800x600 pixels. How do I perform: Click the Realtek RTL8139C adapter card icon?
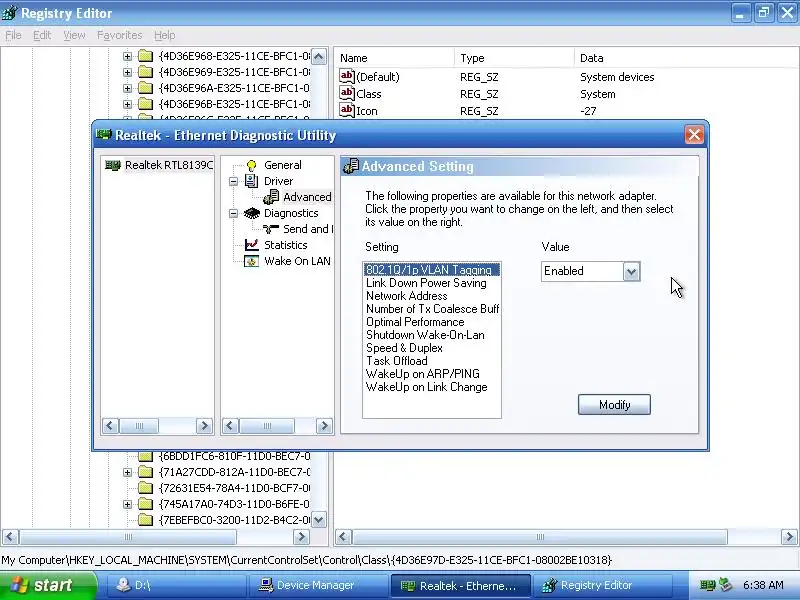pos(112,165)
